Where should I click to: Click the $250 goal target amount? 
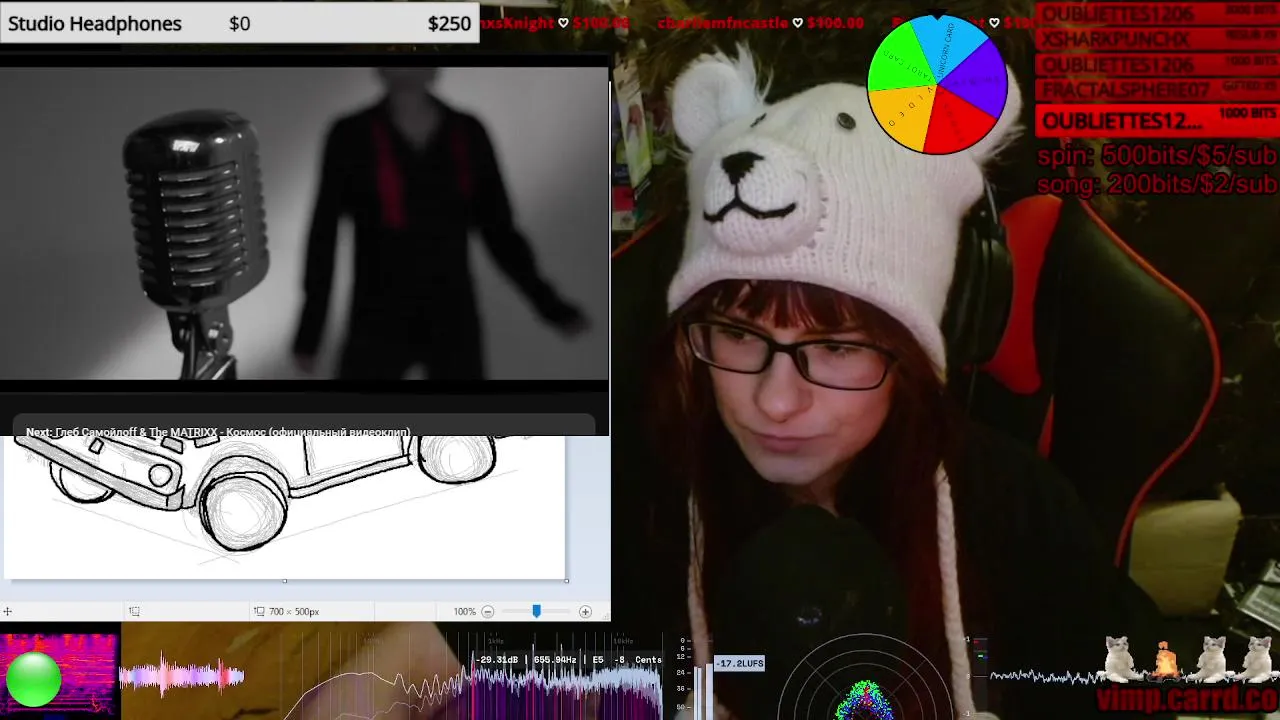449,24
